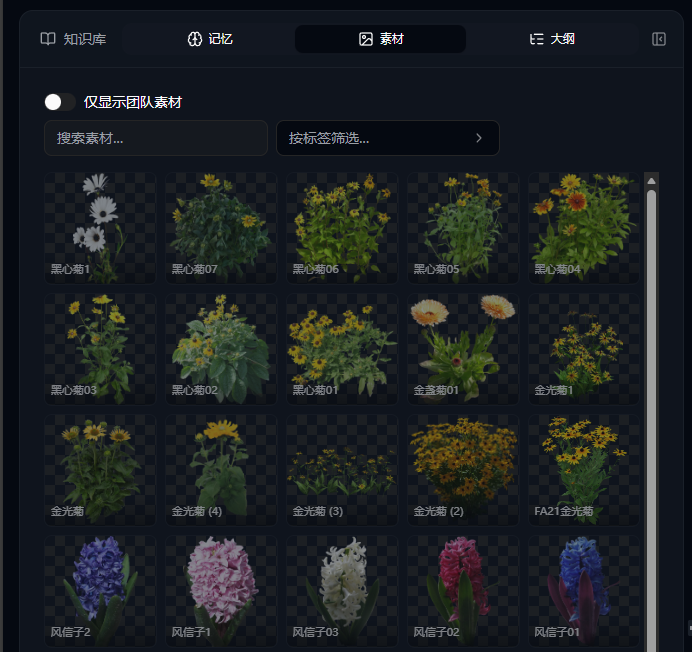Click the chevron arrow in tag filter
This screenshot has width=692, height=652.
coord(479,138)
